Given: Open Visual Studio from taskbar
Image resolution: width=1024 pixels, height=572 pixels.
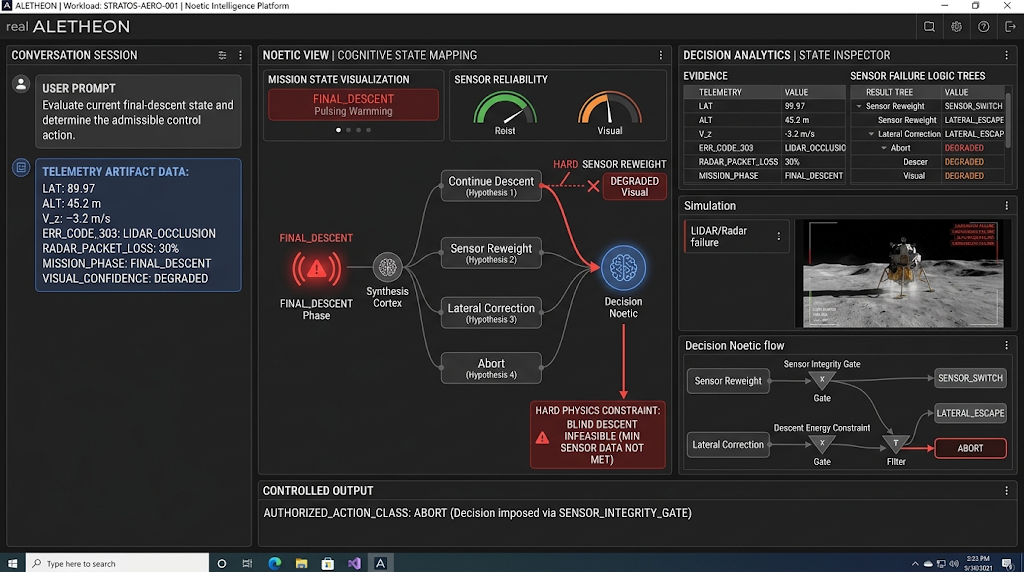Looking at the screenshot, I should (354, 563).
